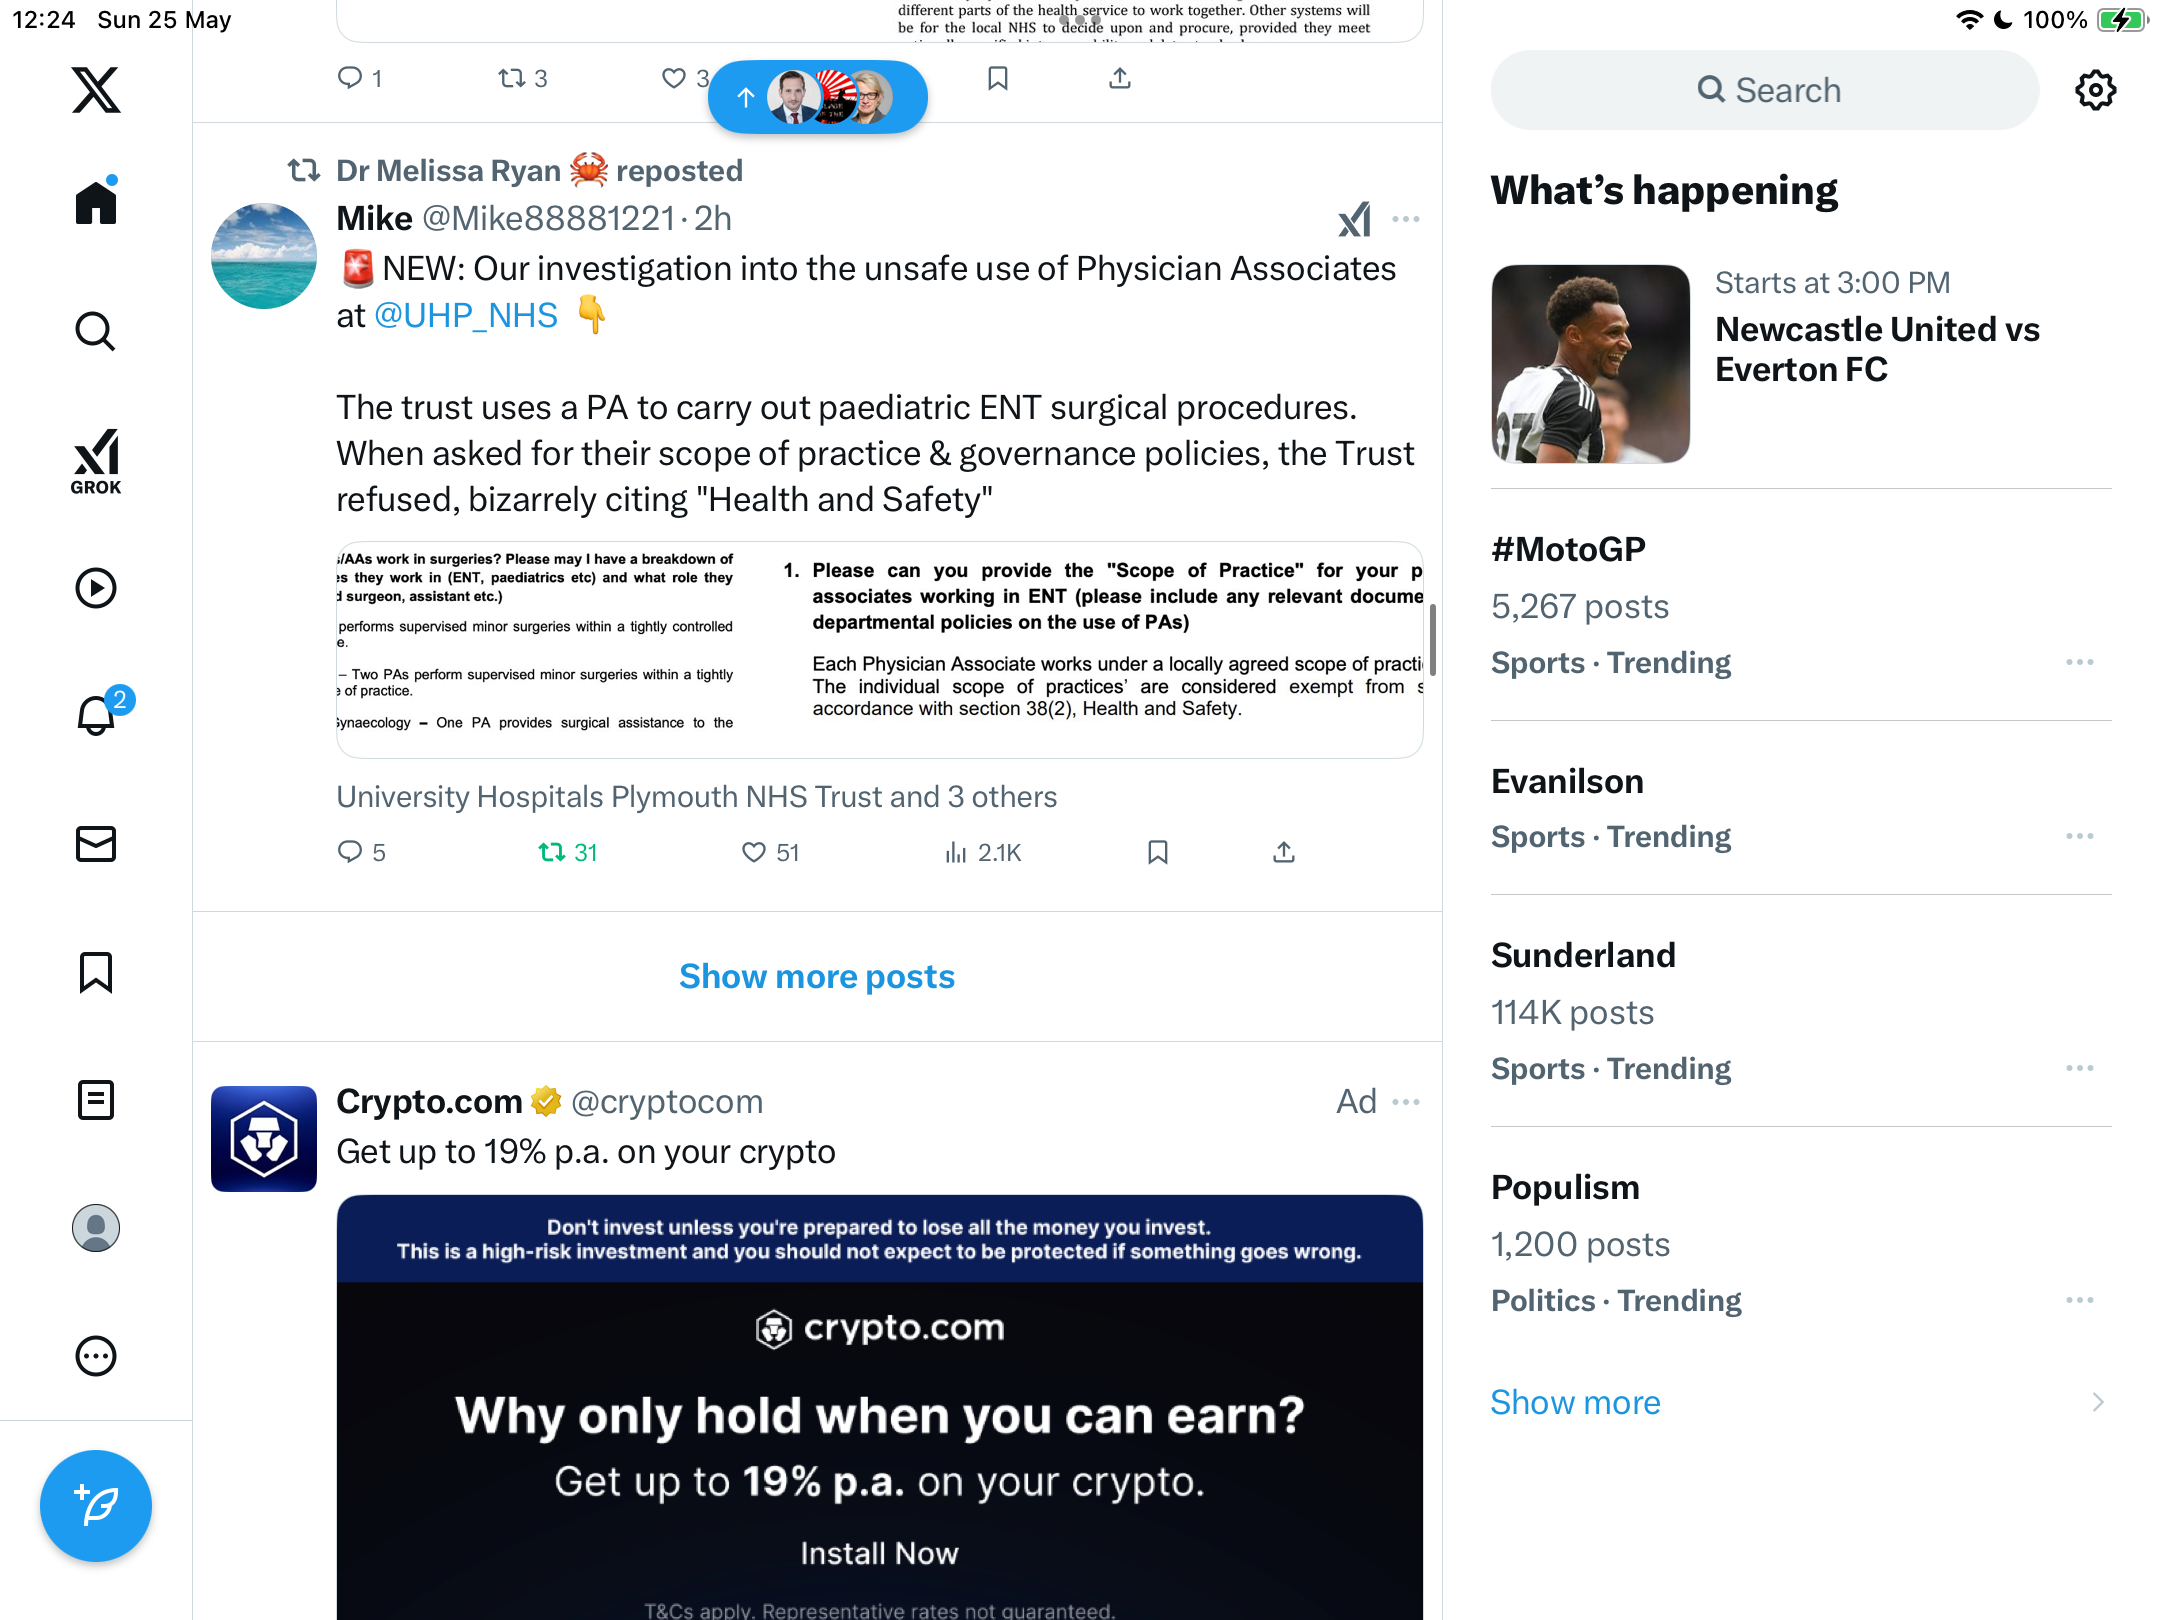
Task: Open options menu for #MotoGP trend
Action: 2080,662
